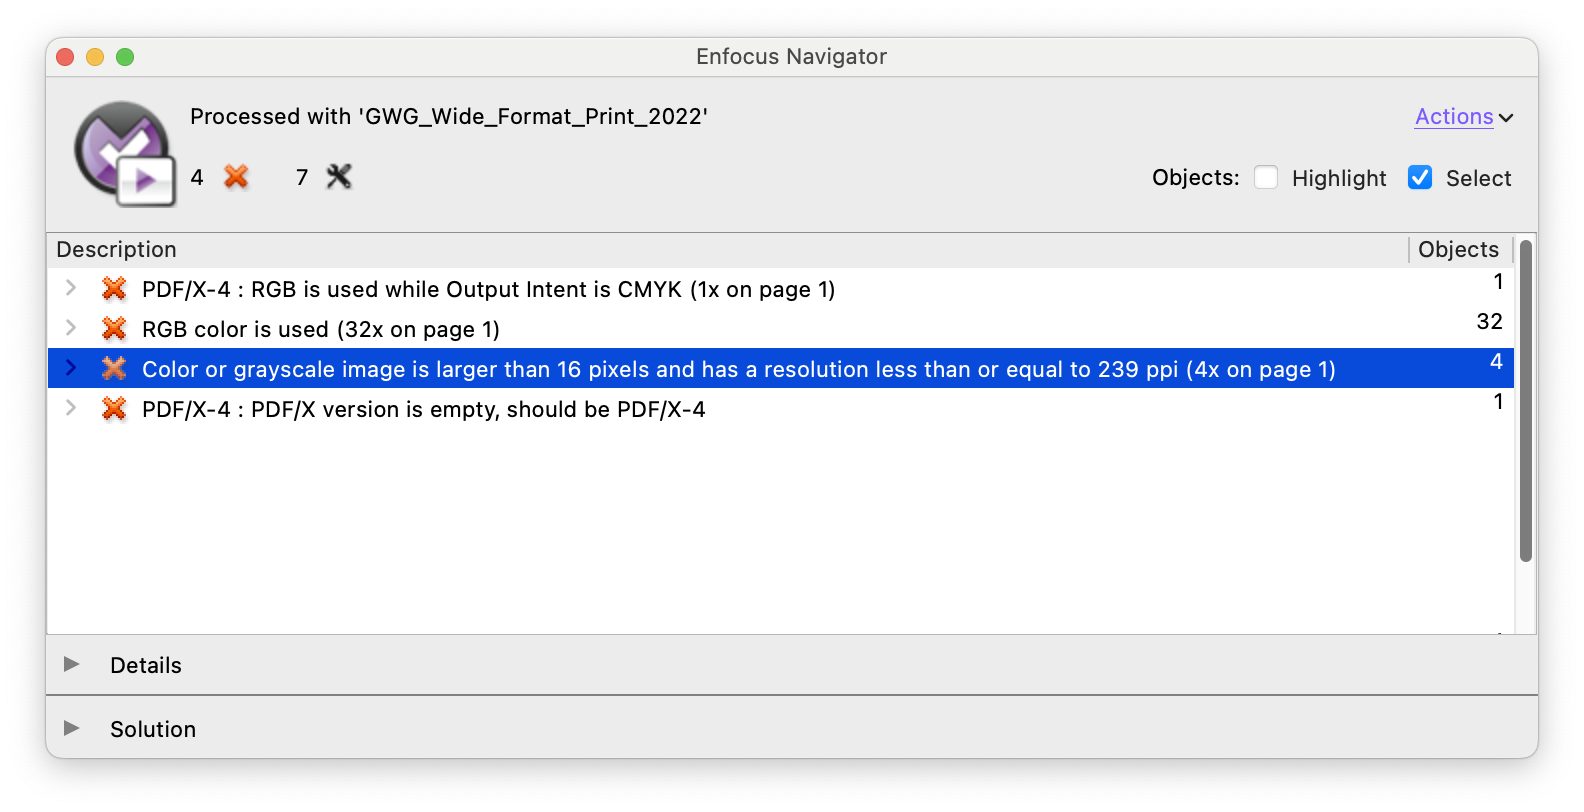Expand the PDF/X version is empty row
The image size is (1584, 812).
tap(70, 408)
